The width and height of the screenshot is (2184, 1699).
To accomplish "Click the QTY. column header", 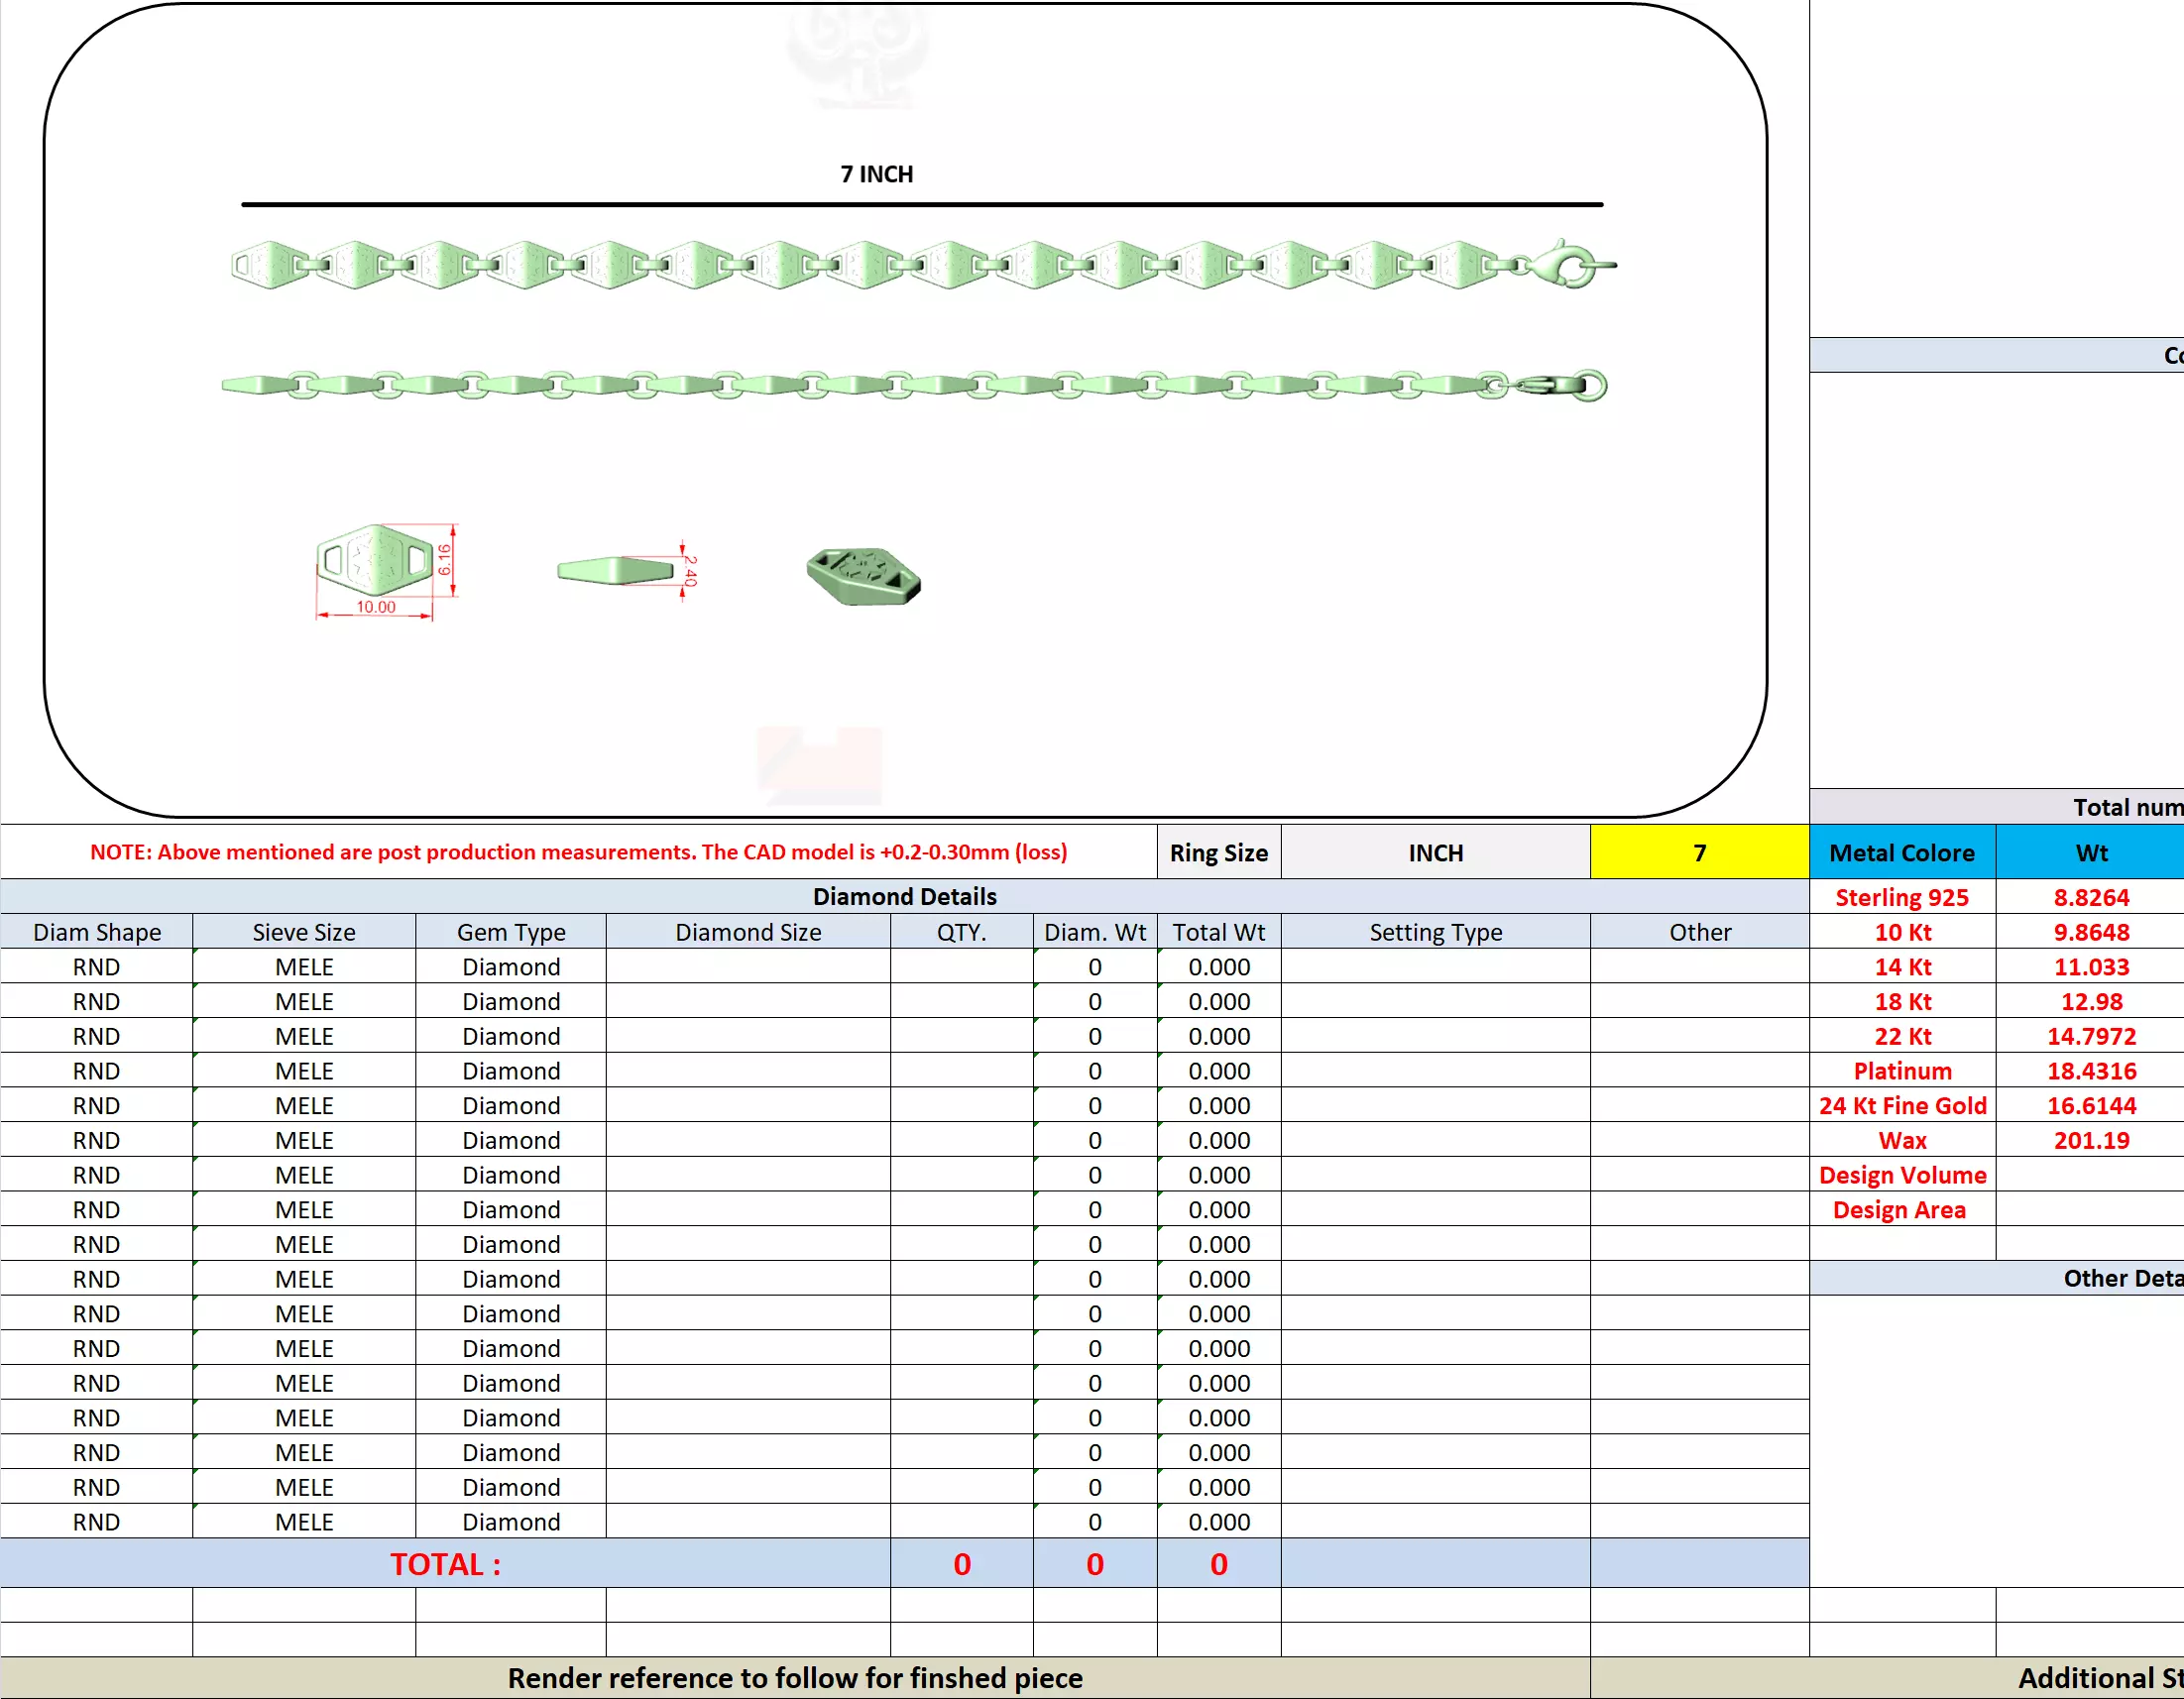I will tap(961, 932).
